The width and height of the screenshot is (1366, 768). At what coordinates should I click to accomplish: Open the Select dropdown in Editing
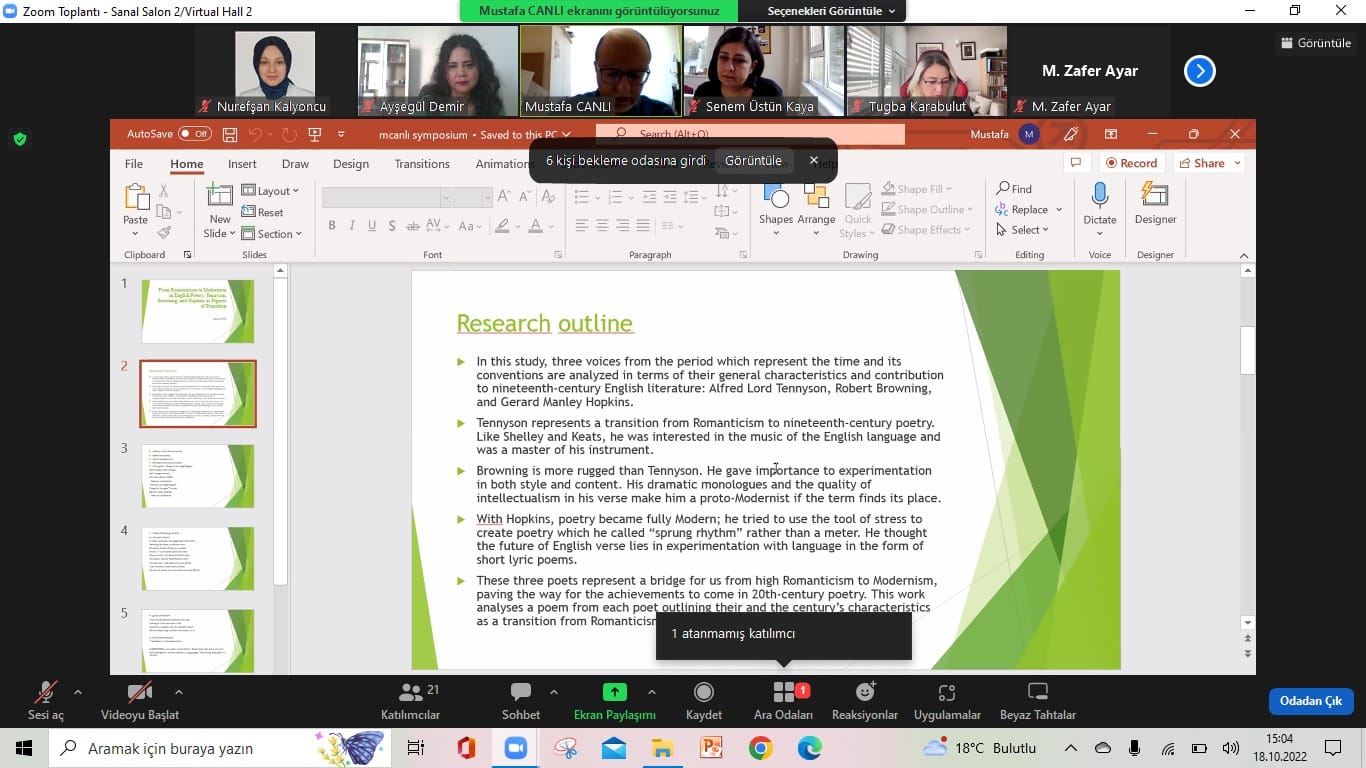[x=1022, y=230]
